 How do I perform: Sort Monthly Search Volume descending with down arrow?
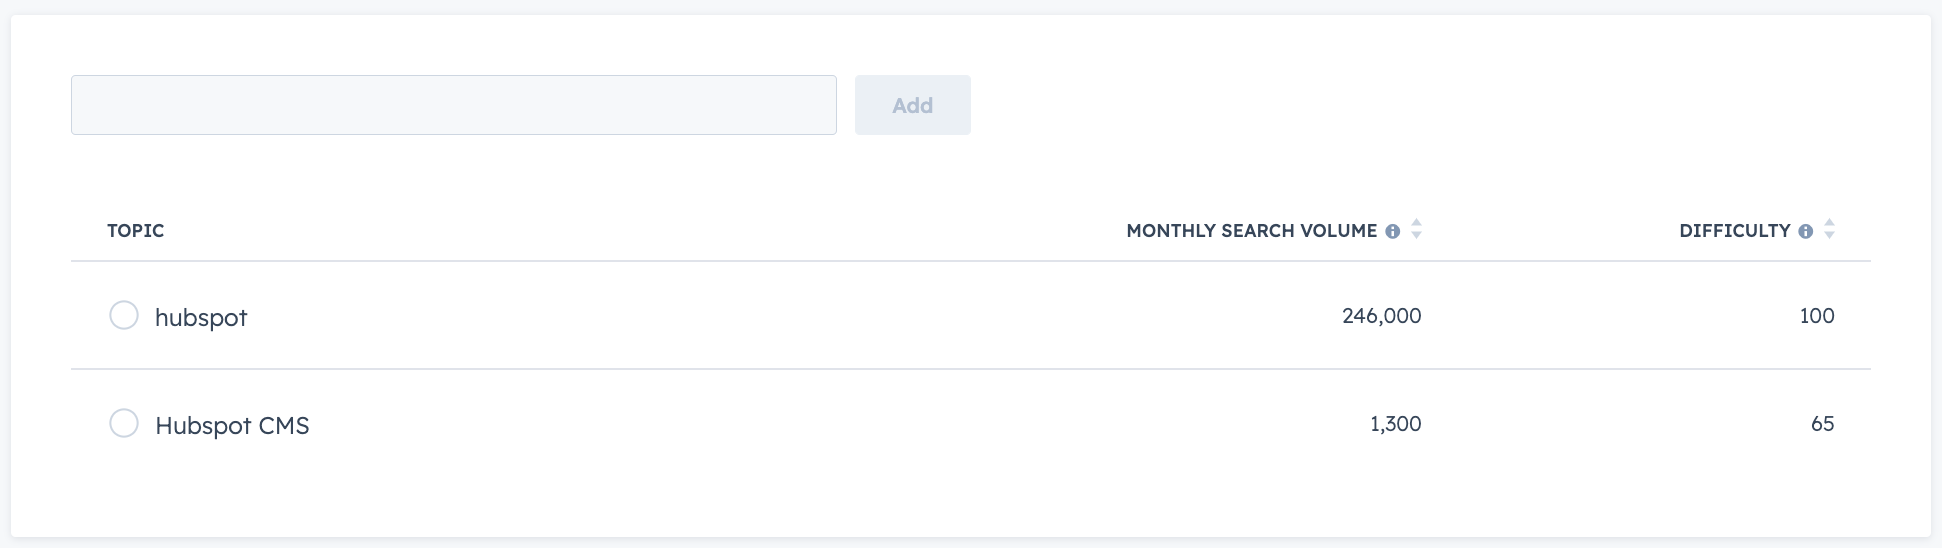[x=1416, y=236]
